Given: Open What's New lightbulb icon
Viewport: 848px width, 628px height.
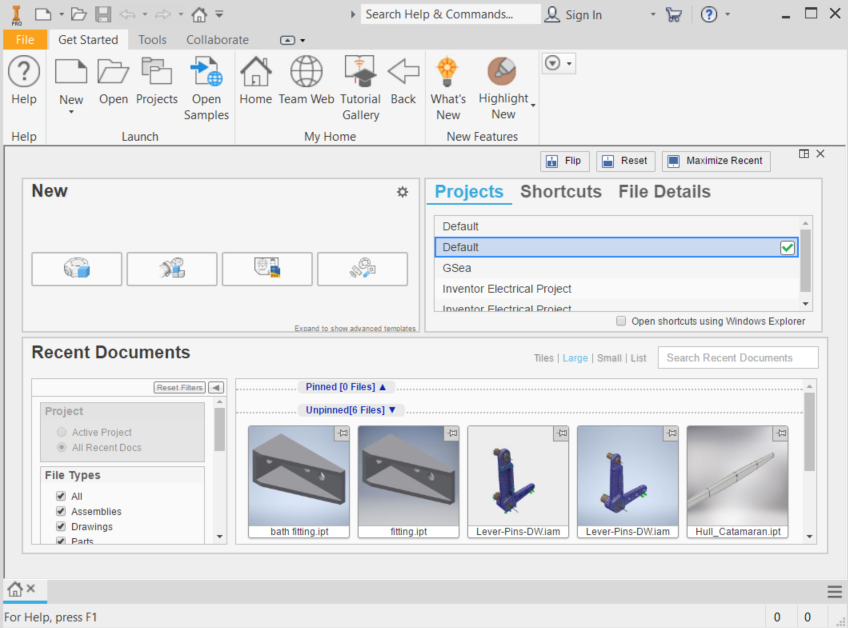Looking at the screenshot, I should coord(448,71).
